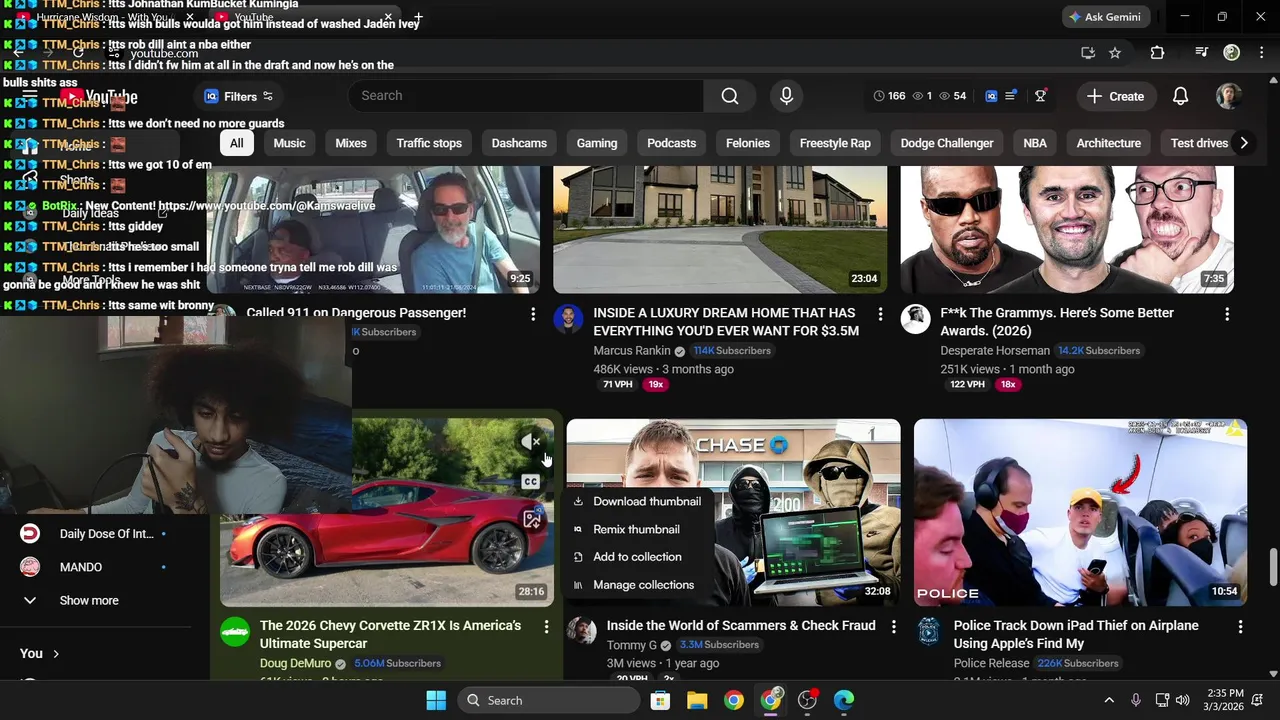Open the luxury dream home video thumbnail
This screenshot has height=720, width=1280.
click(720, 230)
